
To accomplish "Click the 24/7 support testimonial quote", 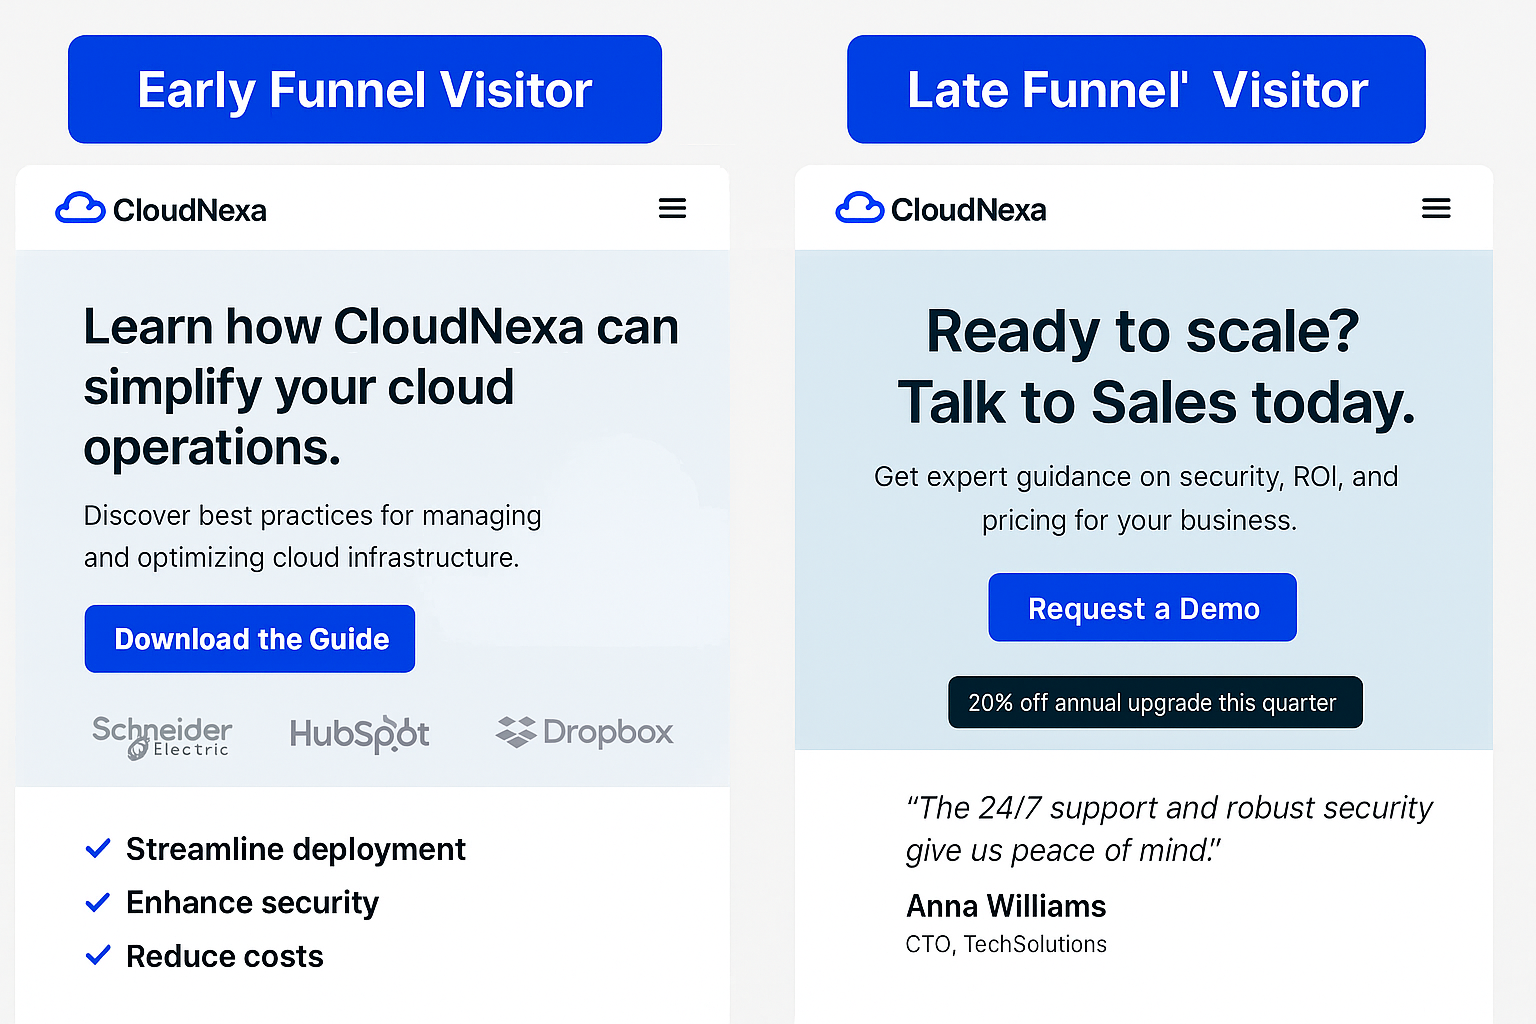I will click(x=1168, y=828).
